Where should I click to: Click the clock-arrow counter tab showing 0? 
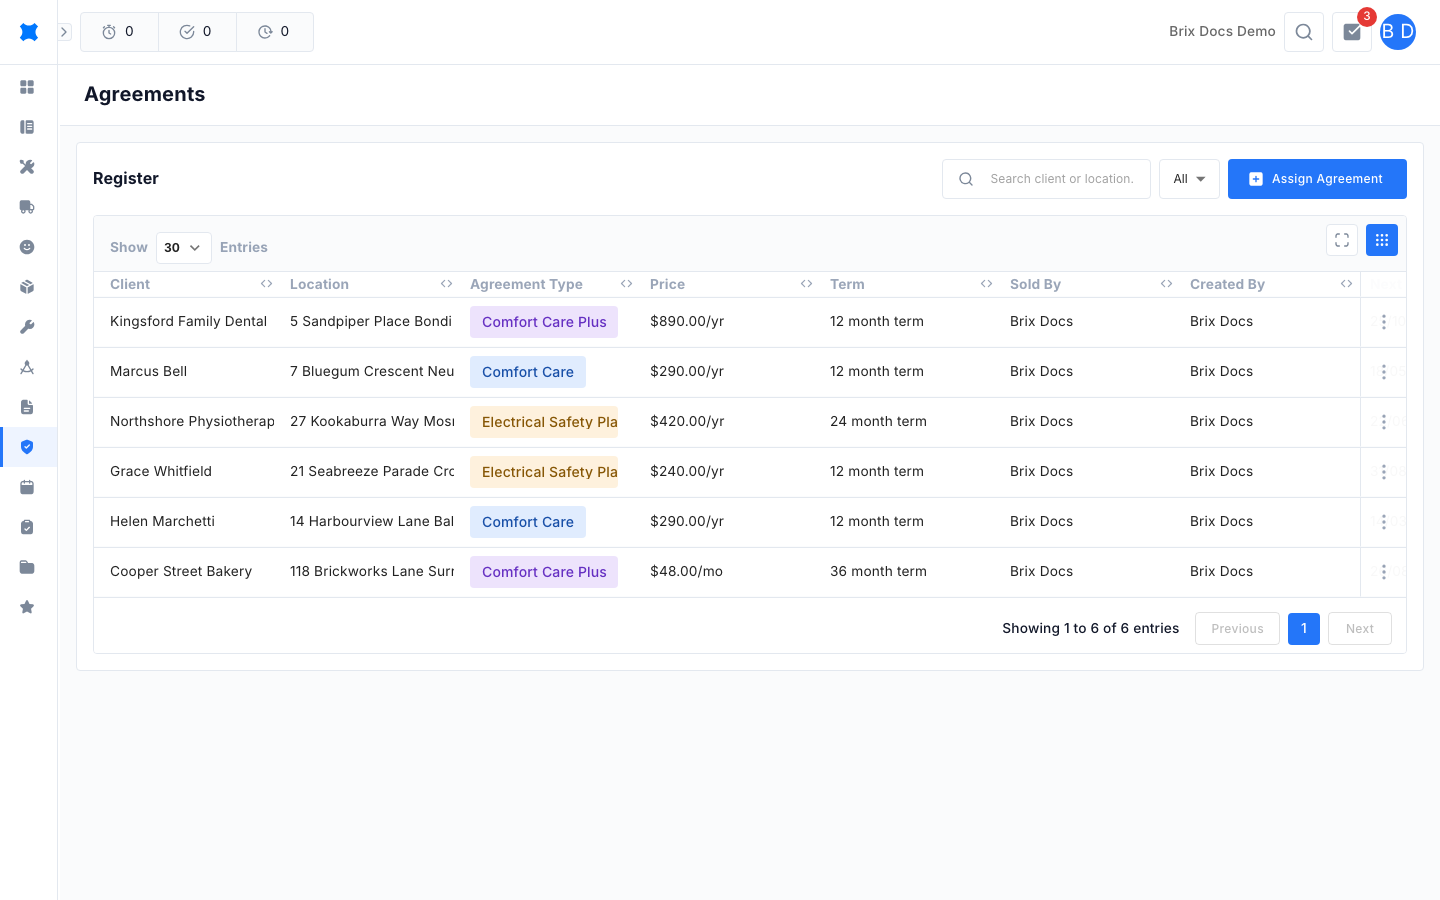pyautogui.click(x=275, y=32)
